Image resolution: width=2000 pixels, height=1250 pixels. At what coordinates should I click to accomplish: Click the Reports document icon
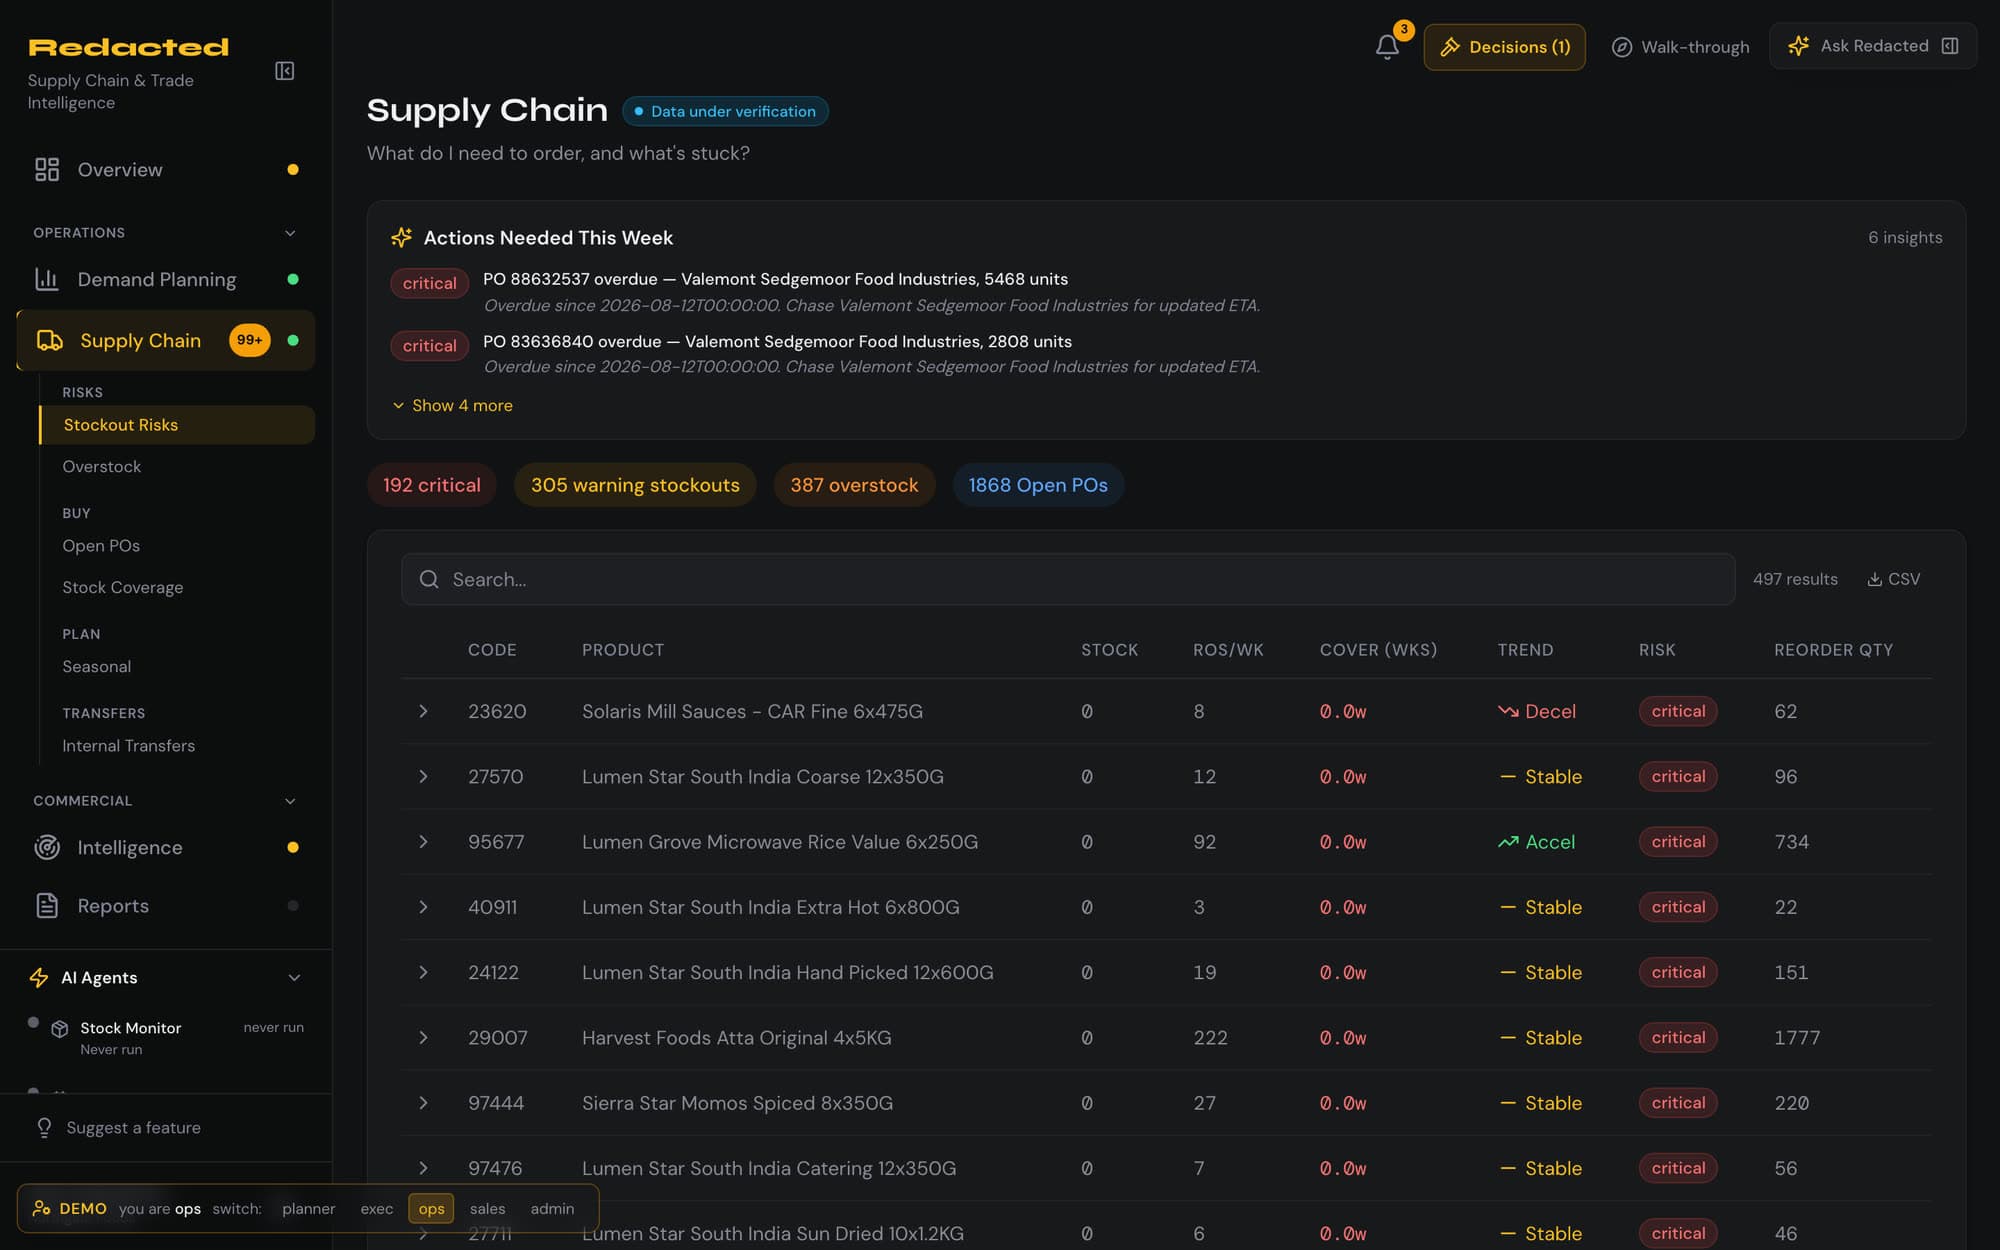[47, 906]
